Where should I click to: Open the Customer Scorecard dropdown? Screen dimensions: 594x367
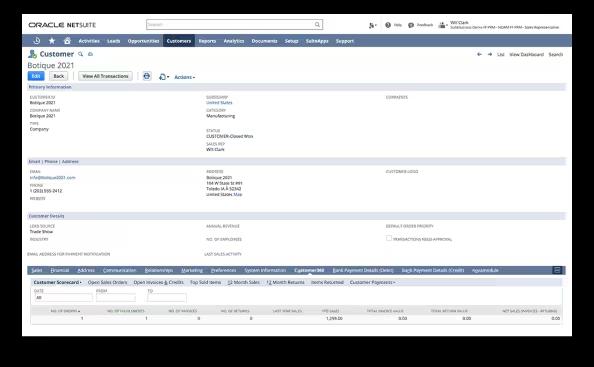pos(58,283)
